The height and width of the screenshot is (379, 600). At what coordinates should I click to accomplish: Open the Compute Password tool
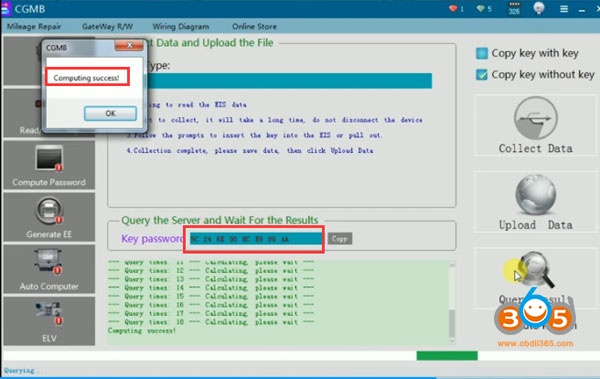click(x=49, y=165)
